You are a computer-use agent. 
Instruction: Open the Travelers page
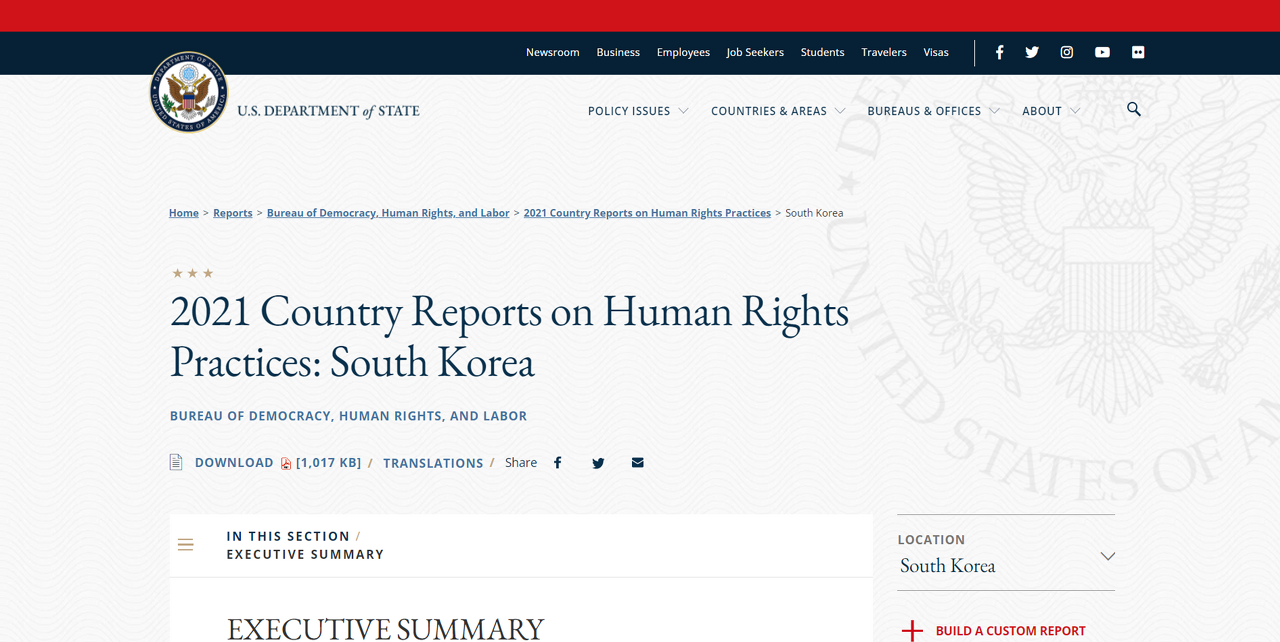884,52
